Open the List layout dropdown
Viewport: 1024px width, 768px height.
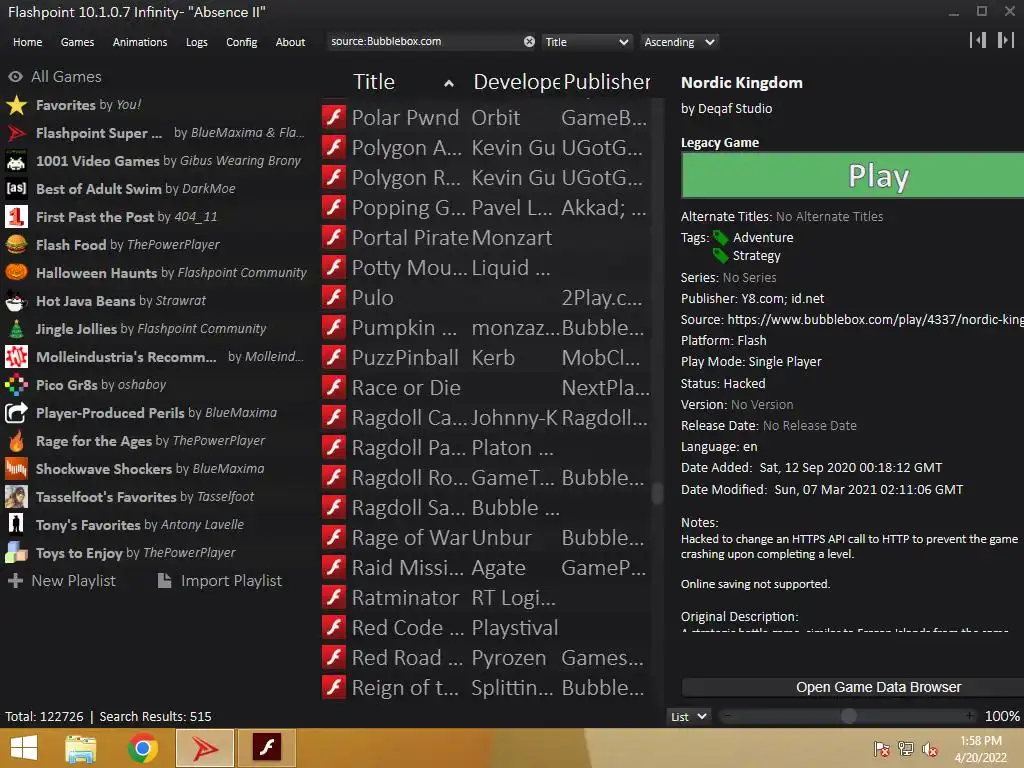click(688, 716)
